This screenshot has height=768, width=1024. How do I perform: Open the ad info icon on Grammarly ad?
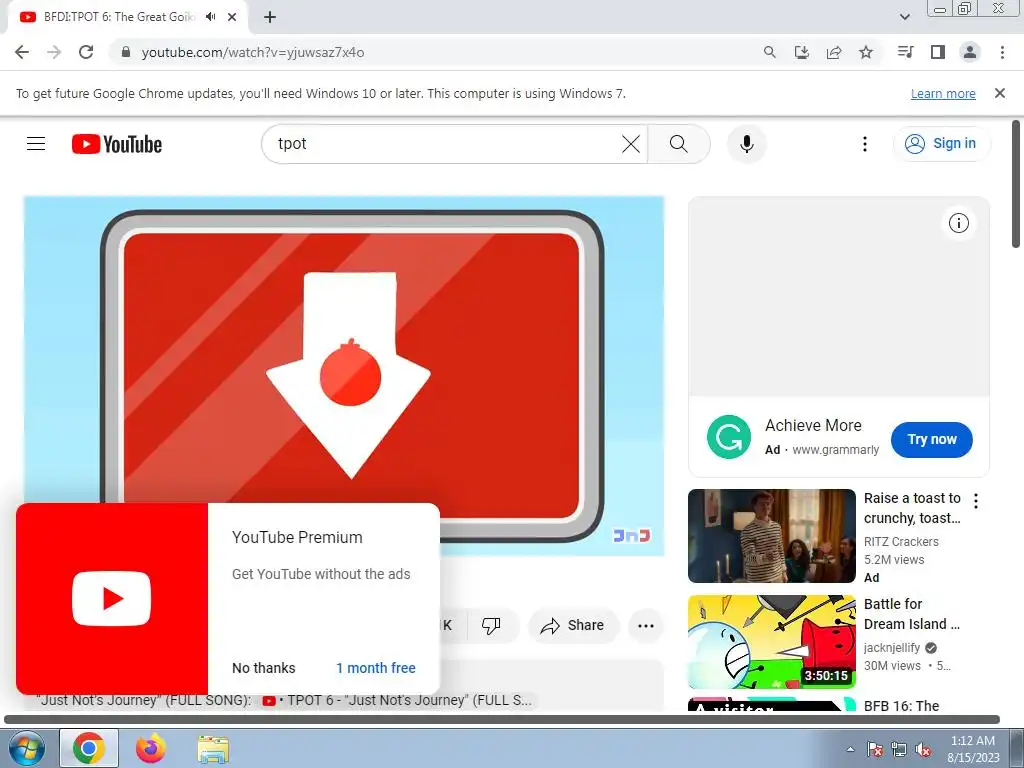[958, 223]
